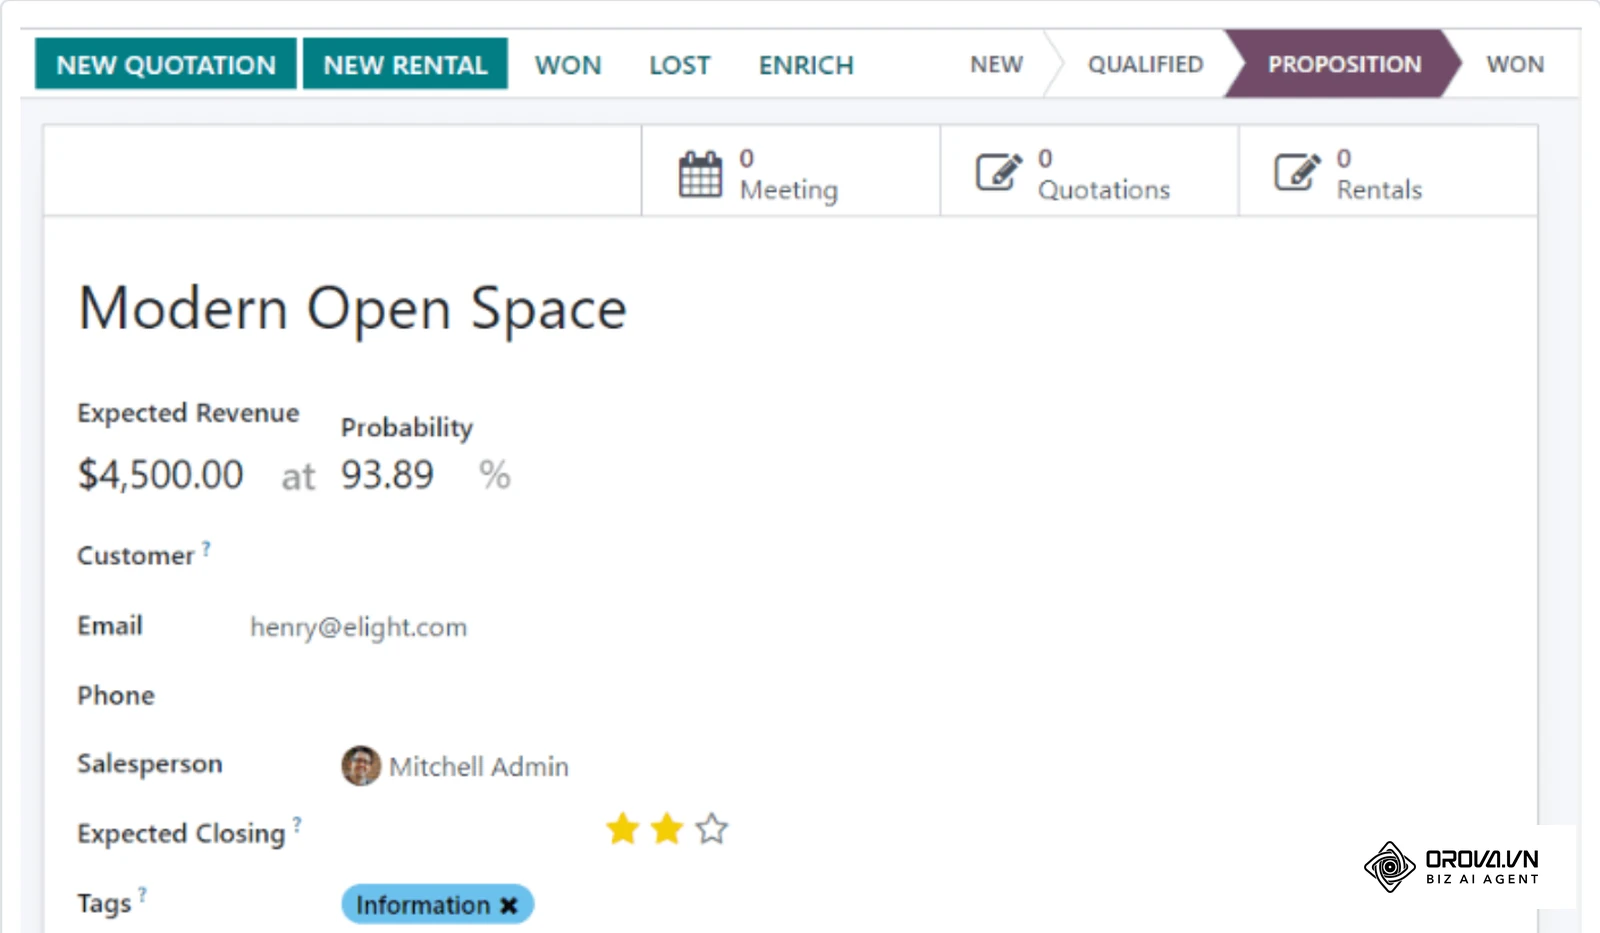Viewport: 1600px width, 933px height.
Task: Open Tags field help tooltip
Action: tap(142, 894)
